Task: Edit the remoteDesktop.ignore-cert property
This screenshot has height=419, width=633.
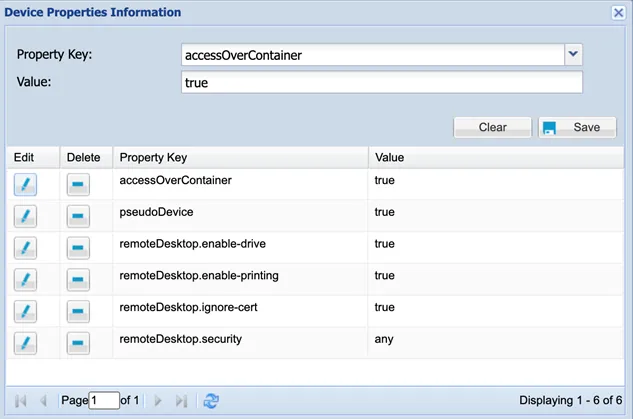Action: click(25, 311)
